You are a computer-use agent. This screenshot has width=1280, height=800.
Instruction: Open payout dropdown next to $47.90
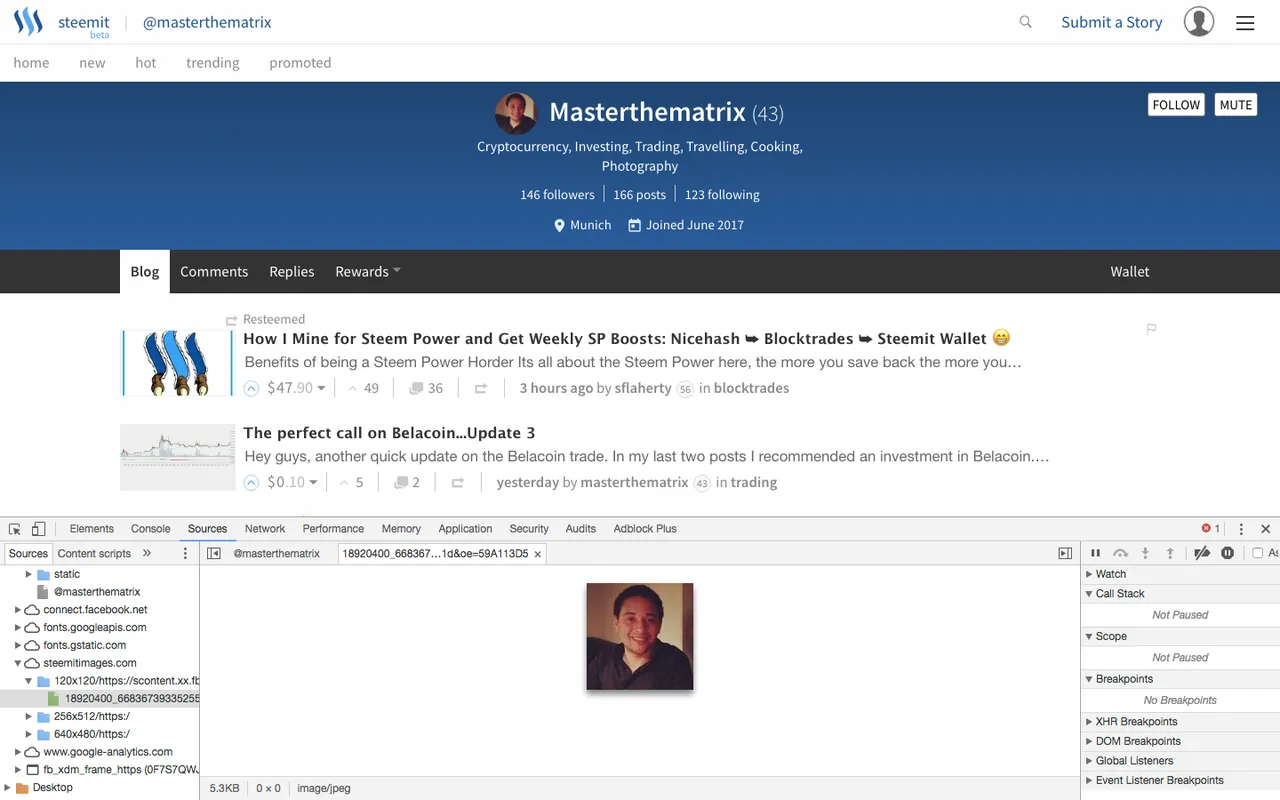[321, 388]
